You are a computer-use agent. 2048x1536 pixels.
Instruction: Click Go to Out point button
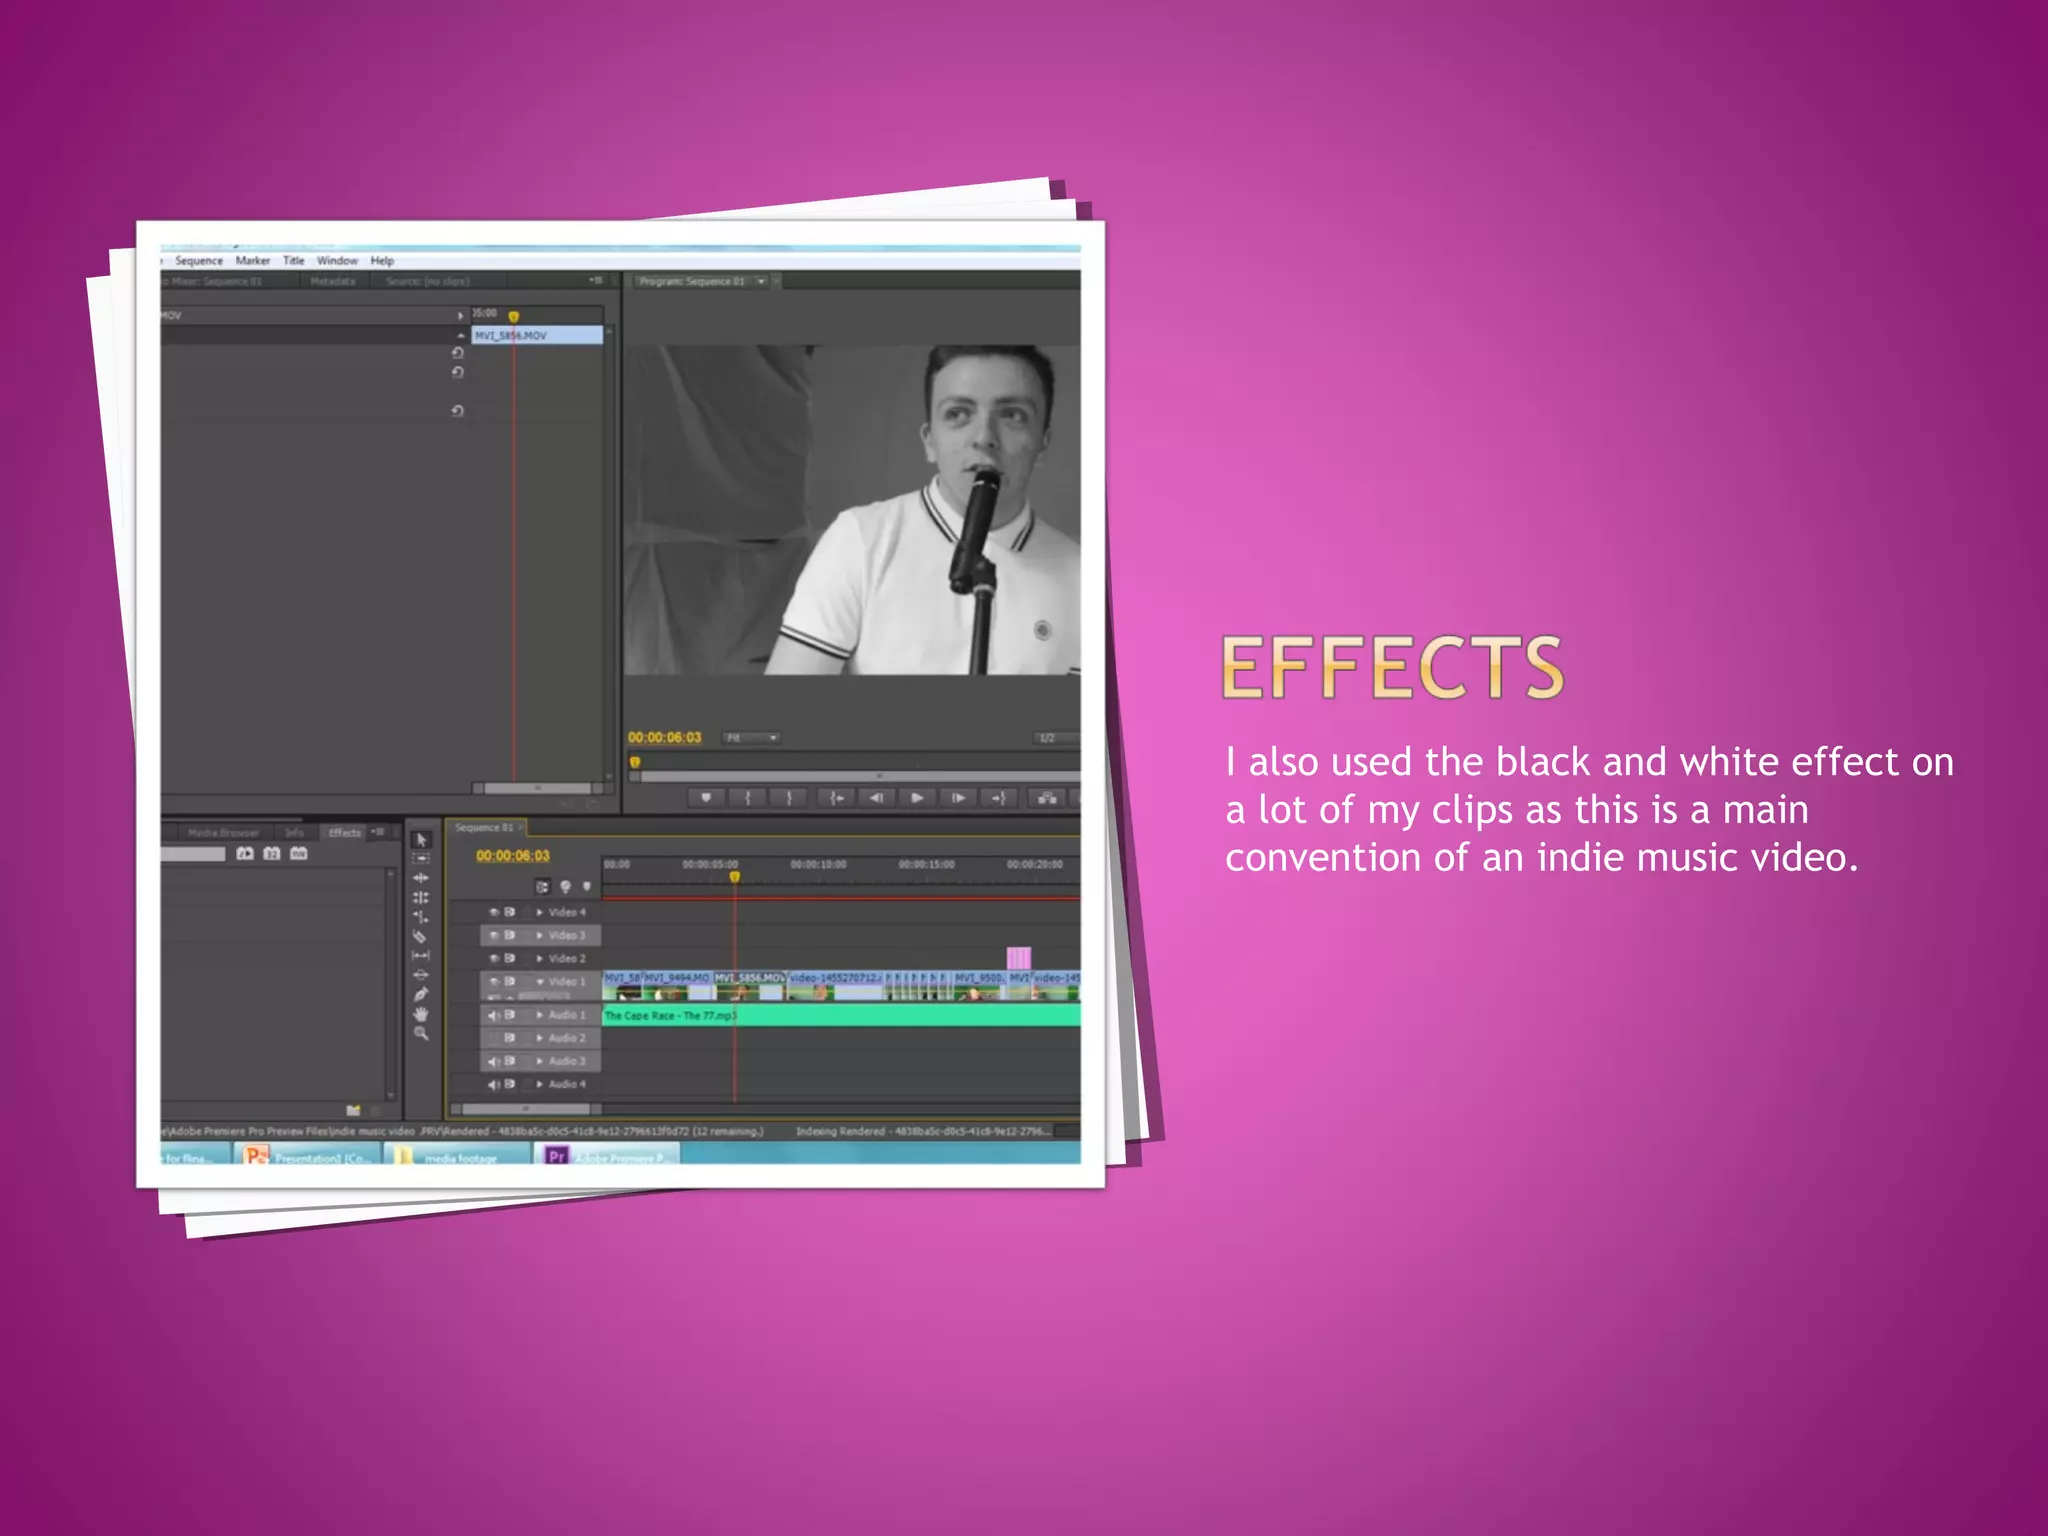998,798
